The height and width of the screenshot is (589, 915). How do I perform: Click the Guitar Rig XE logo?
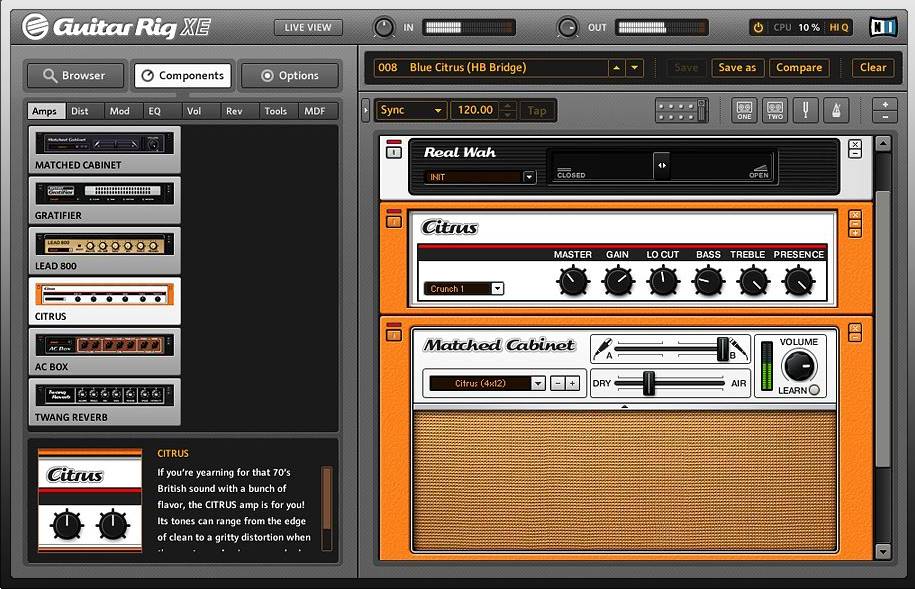click(x=117, y=27)
